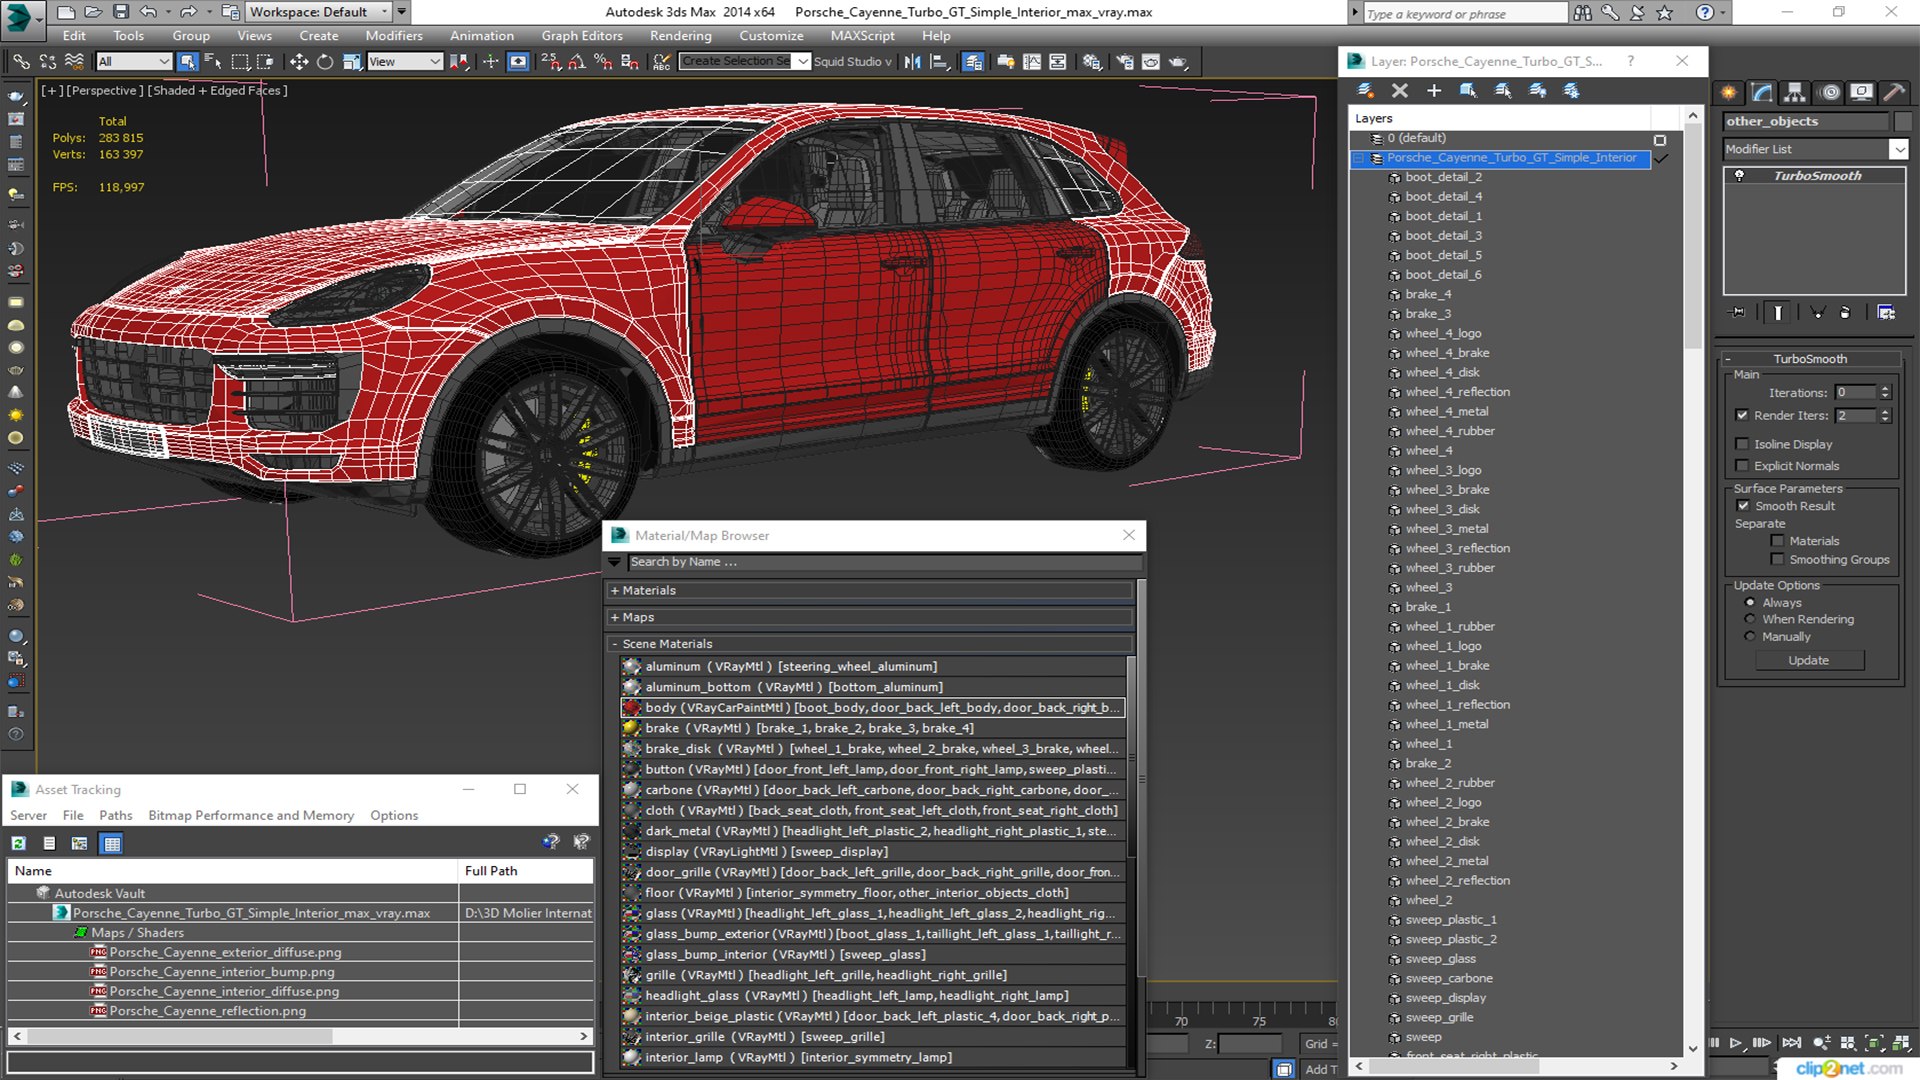Click the brake material yellow swatch
1920x1080 pixels.
coord(632,729)
